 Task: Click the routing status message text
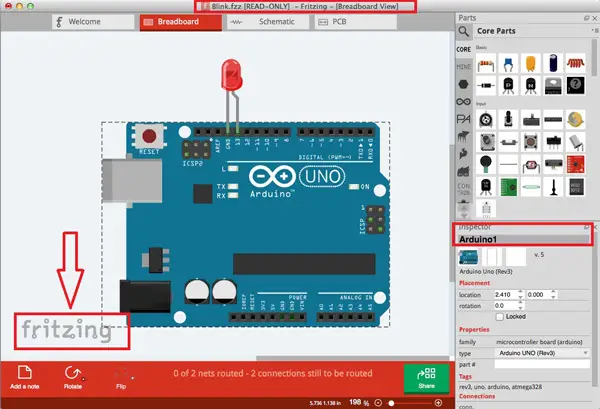pyautogui.click(x=272, y=373)
